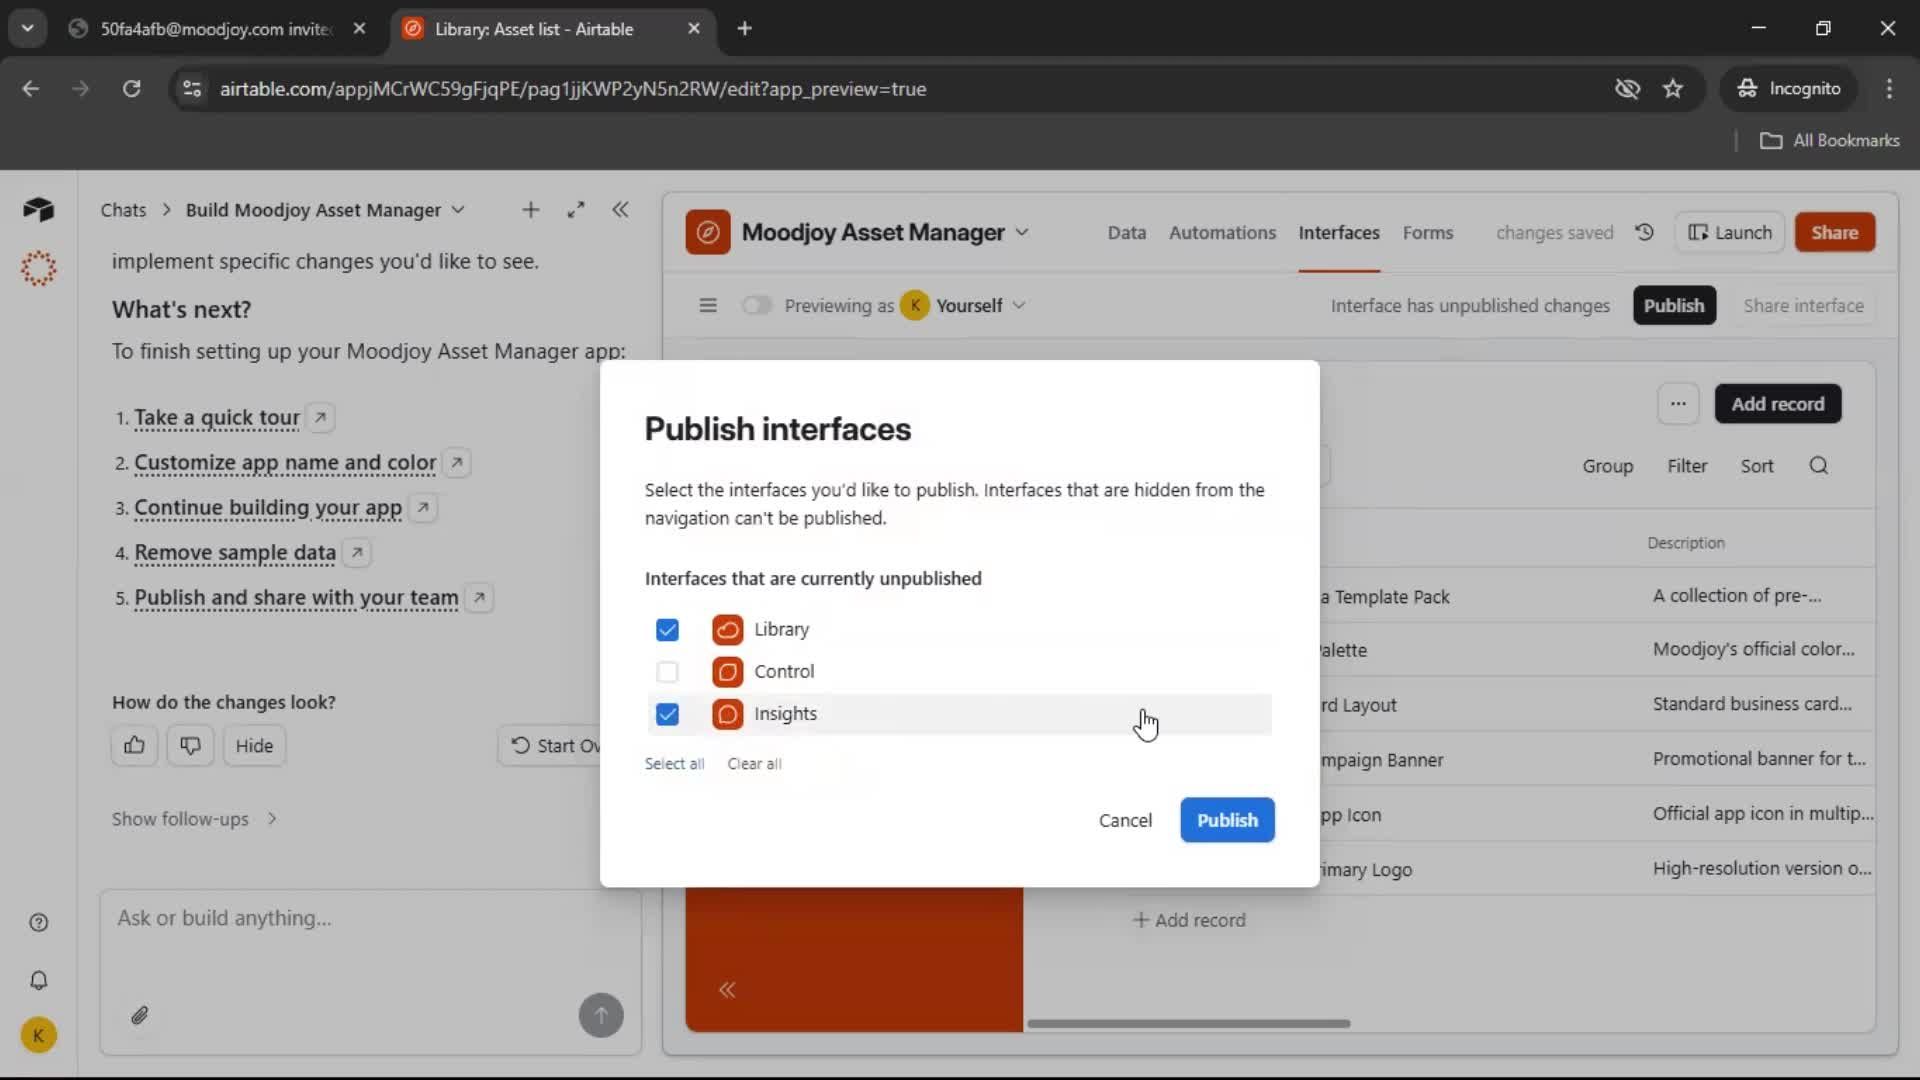
Task: Open the Sort option
Action: [x=1757, y=466]
